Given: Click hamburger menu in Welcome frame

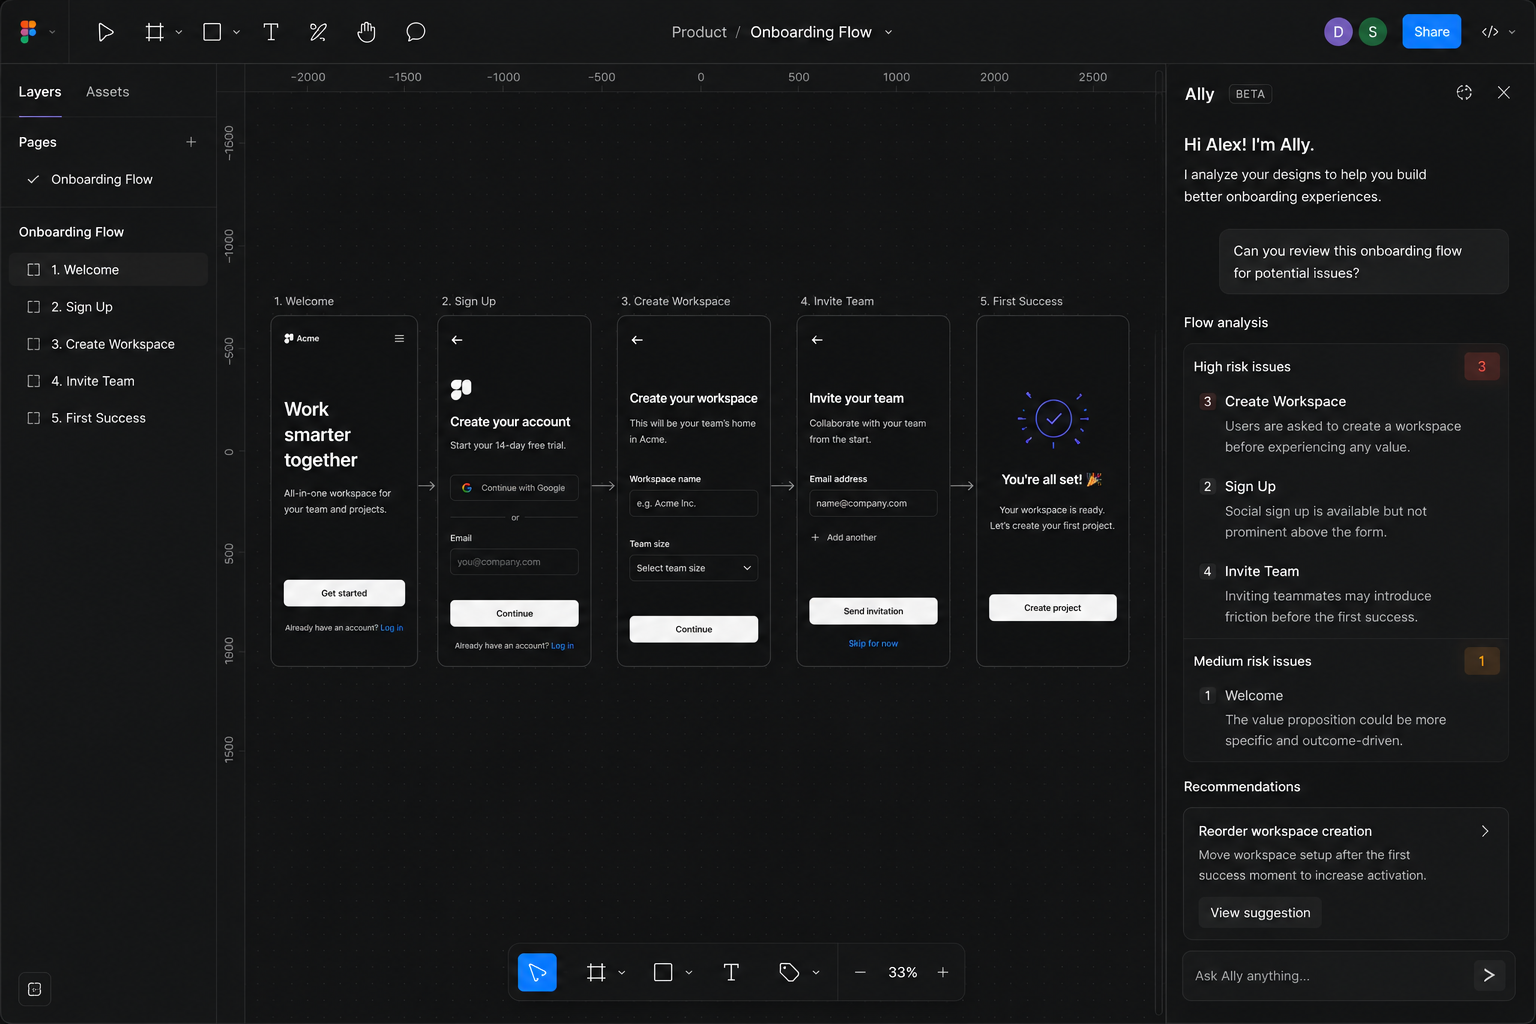Looking at the screenshot, I should (399, 338).
